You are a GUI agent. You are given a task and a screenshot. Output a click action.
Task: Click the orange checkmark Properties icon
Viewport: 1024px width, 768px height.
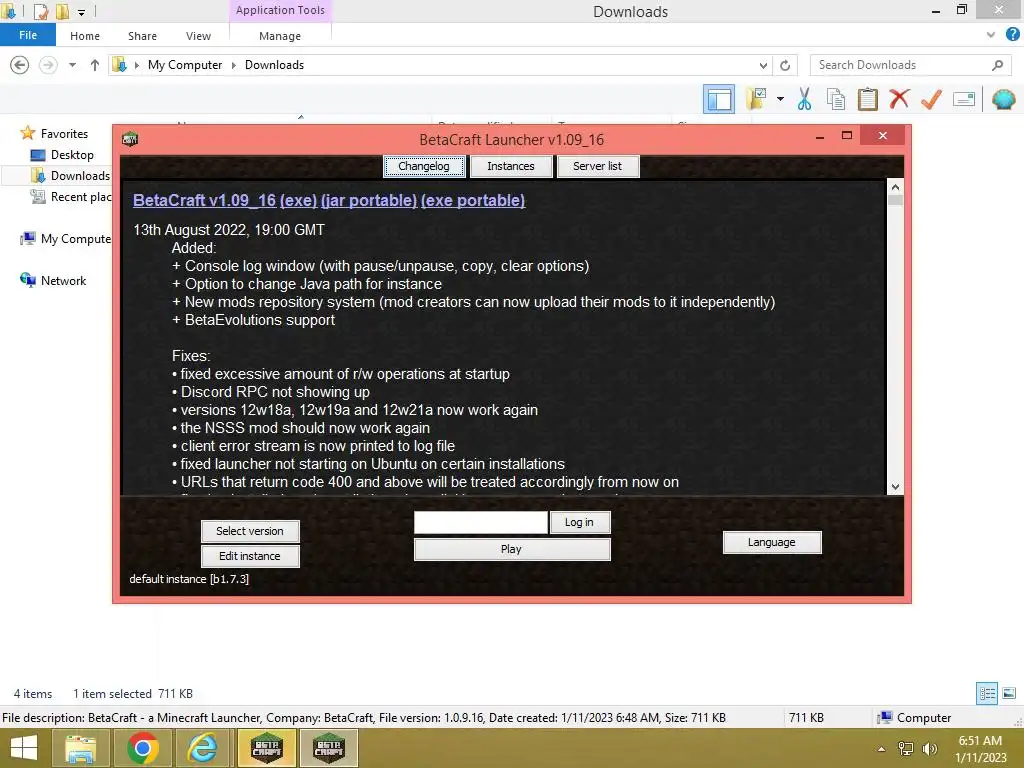[x=931, y=99]
